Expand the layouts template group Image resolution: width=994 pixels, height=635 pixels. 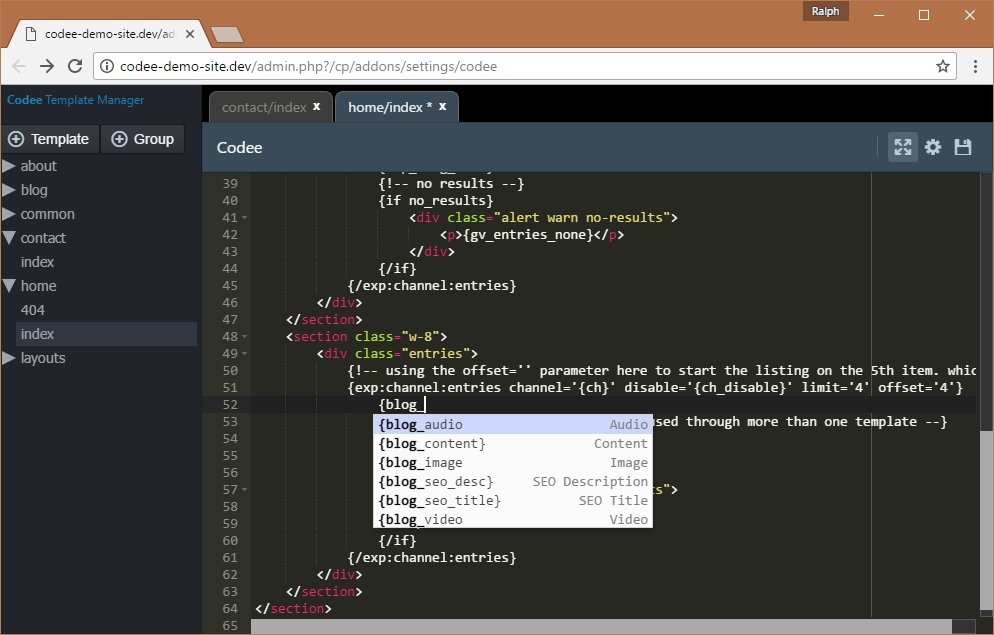9,358
